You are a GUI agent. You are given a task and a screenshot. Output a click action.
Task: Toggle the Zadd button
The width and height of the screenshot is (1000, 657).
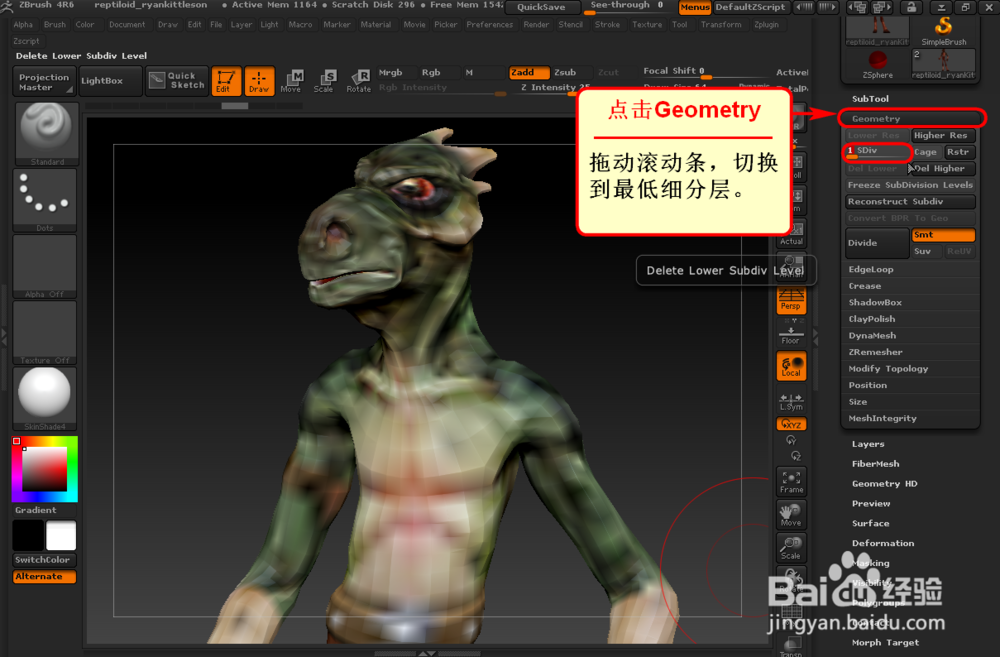pyautogui.click(x=529, y=73)
